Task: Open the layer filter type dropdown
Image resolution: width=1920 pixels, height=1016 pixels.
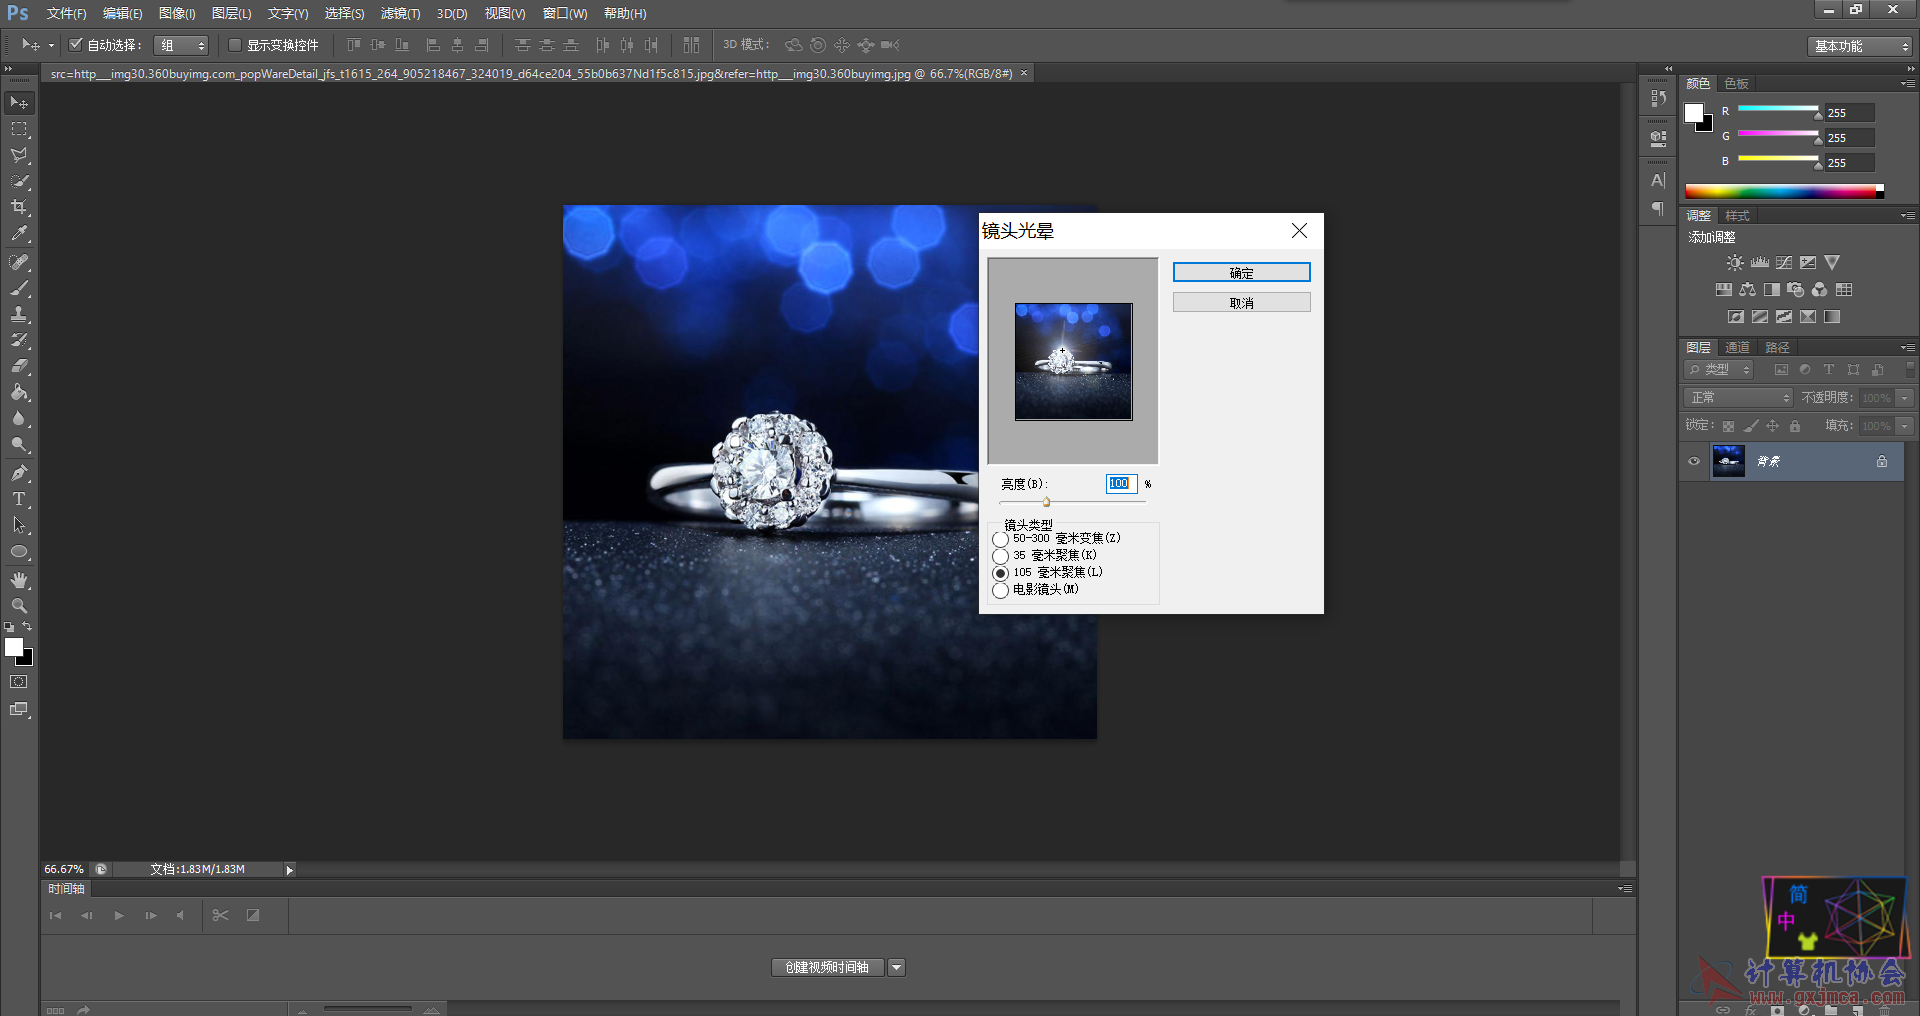Action: 1720,370
